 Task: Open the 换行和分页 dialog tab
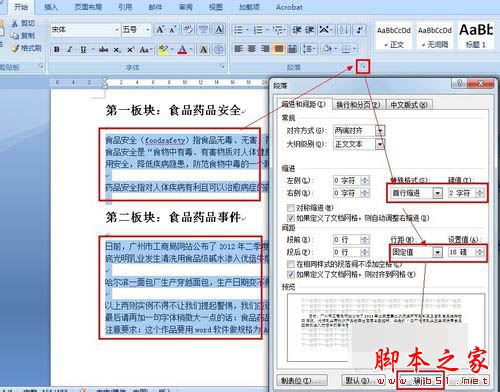click(358, 105)
